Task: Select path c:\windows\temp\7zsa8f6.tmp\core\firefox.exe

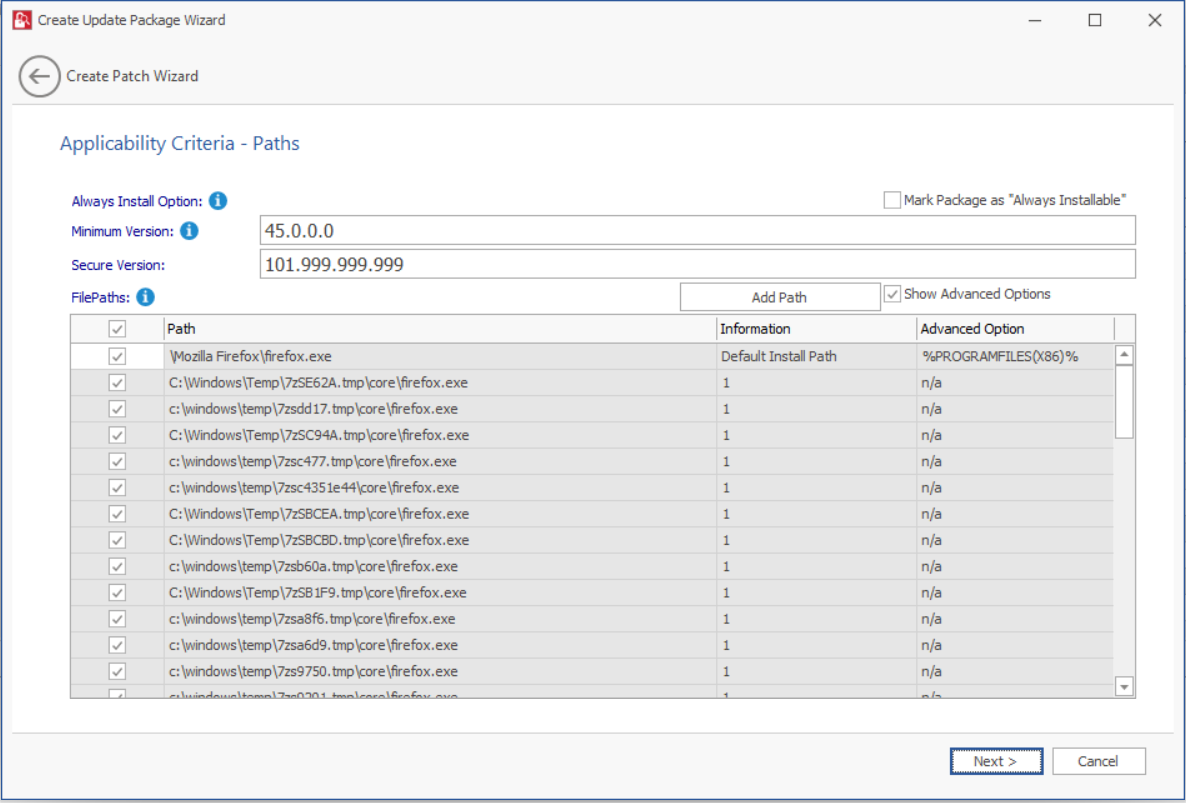Action: click(x=440, y=619)
